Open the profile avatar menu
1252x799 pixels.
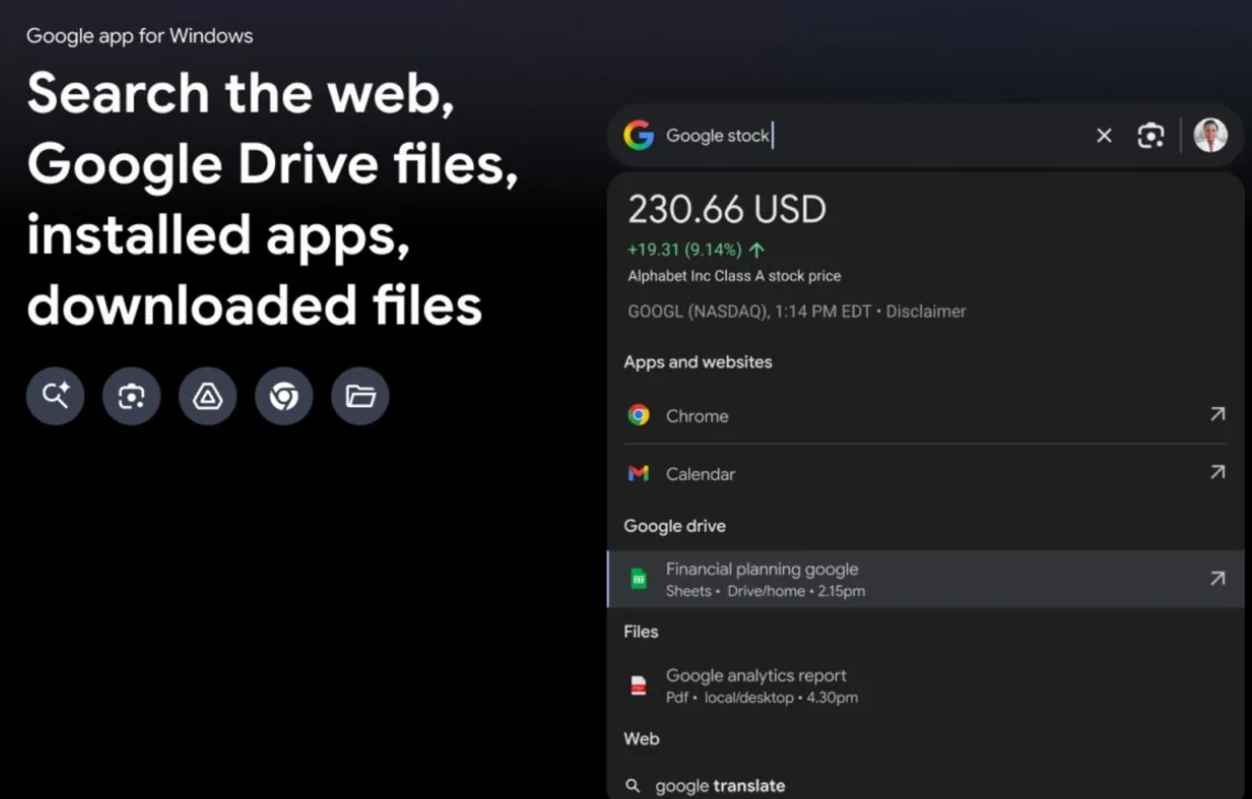1210,135
